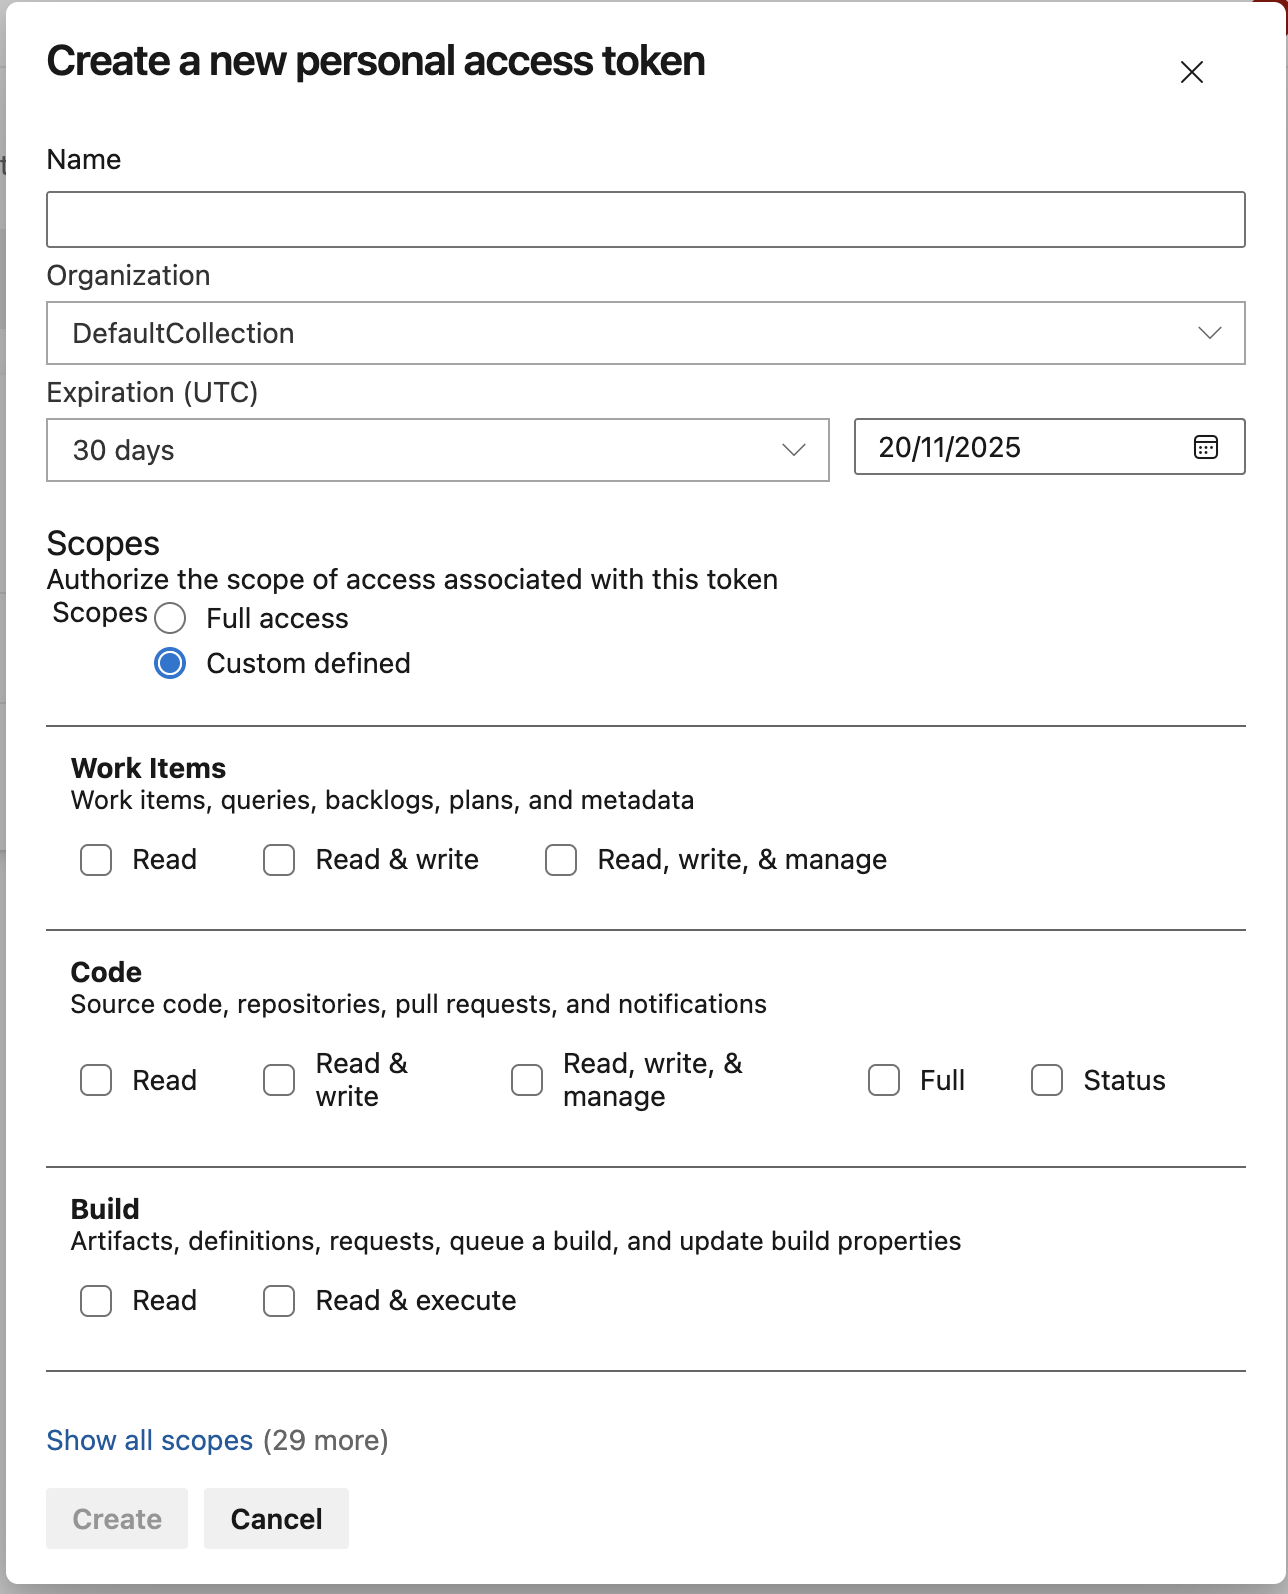The width and height of the screenshot is (1288, 1594).
Task: Check the Code Status scope
Action: (1047, 1080)
